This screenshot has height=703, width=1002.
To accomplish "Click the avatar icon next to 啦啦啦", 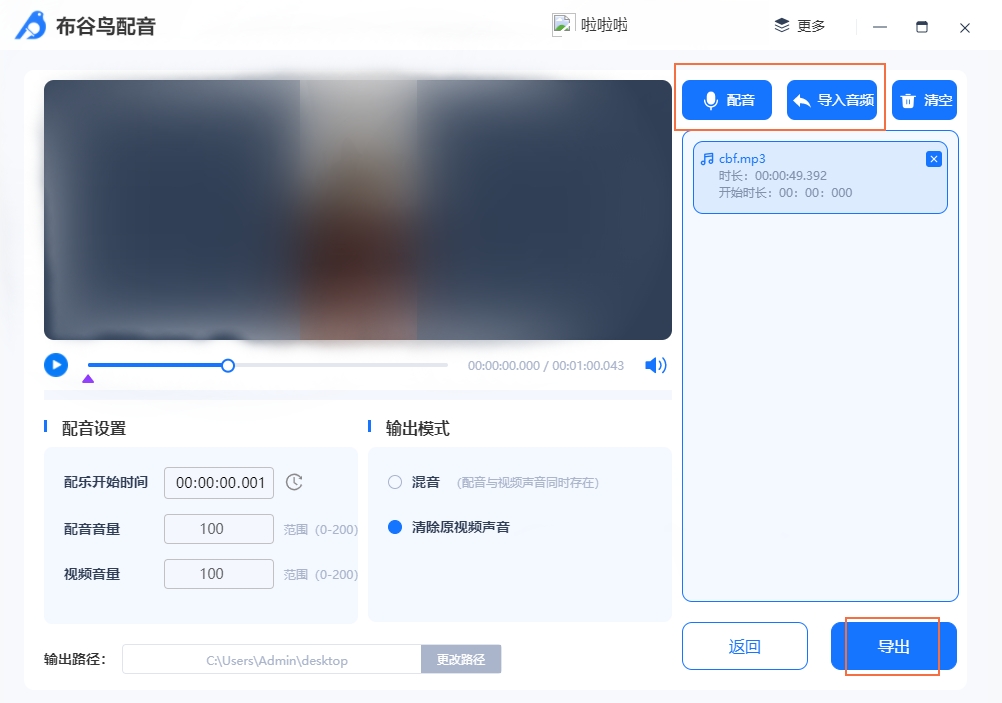I will coord(562,25).
